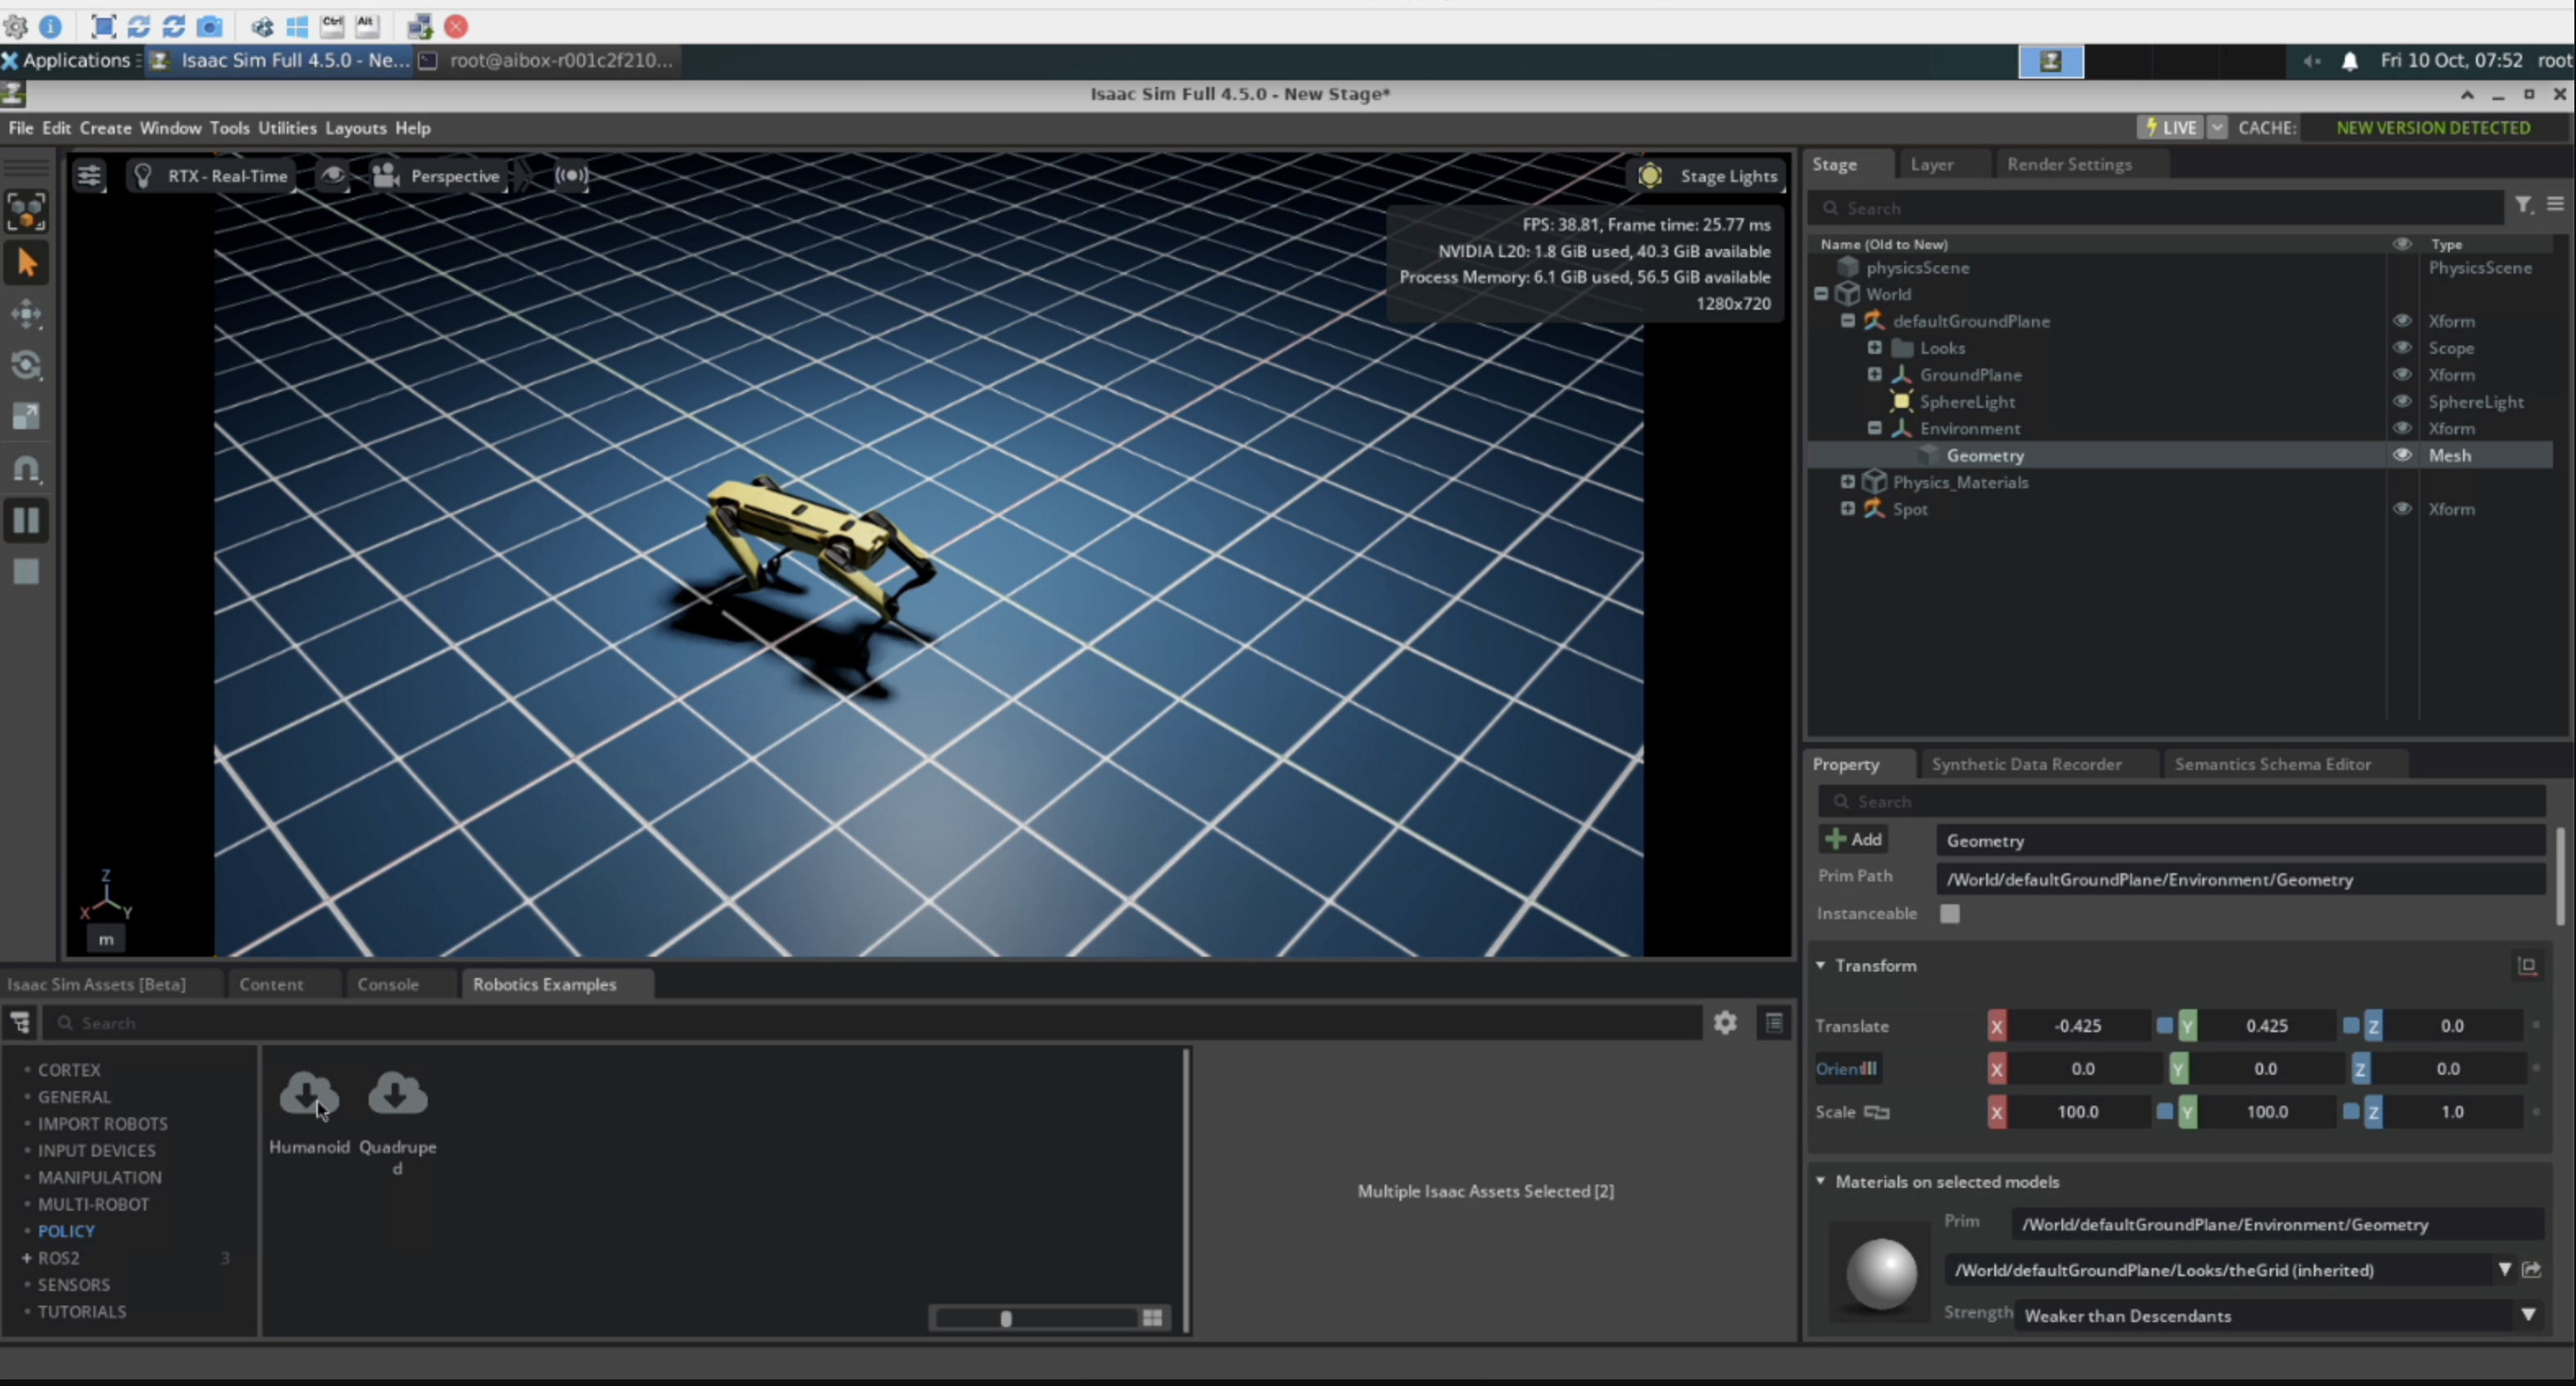Click the Scale tool icon
The width and height of the screenshot is (2576, 1386).
[x=27, y=416]
